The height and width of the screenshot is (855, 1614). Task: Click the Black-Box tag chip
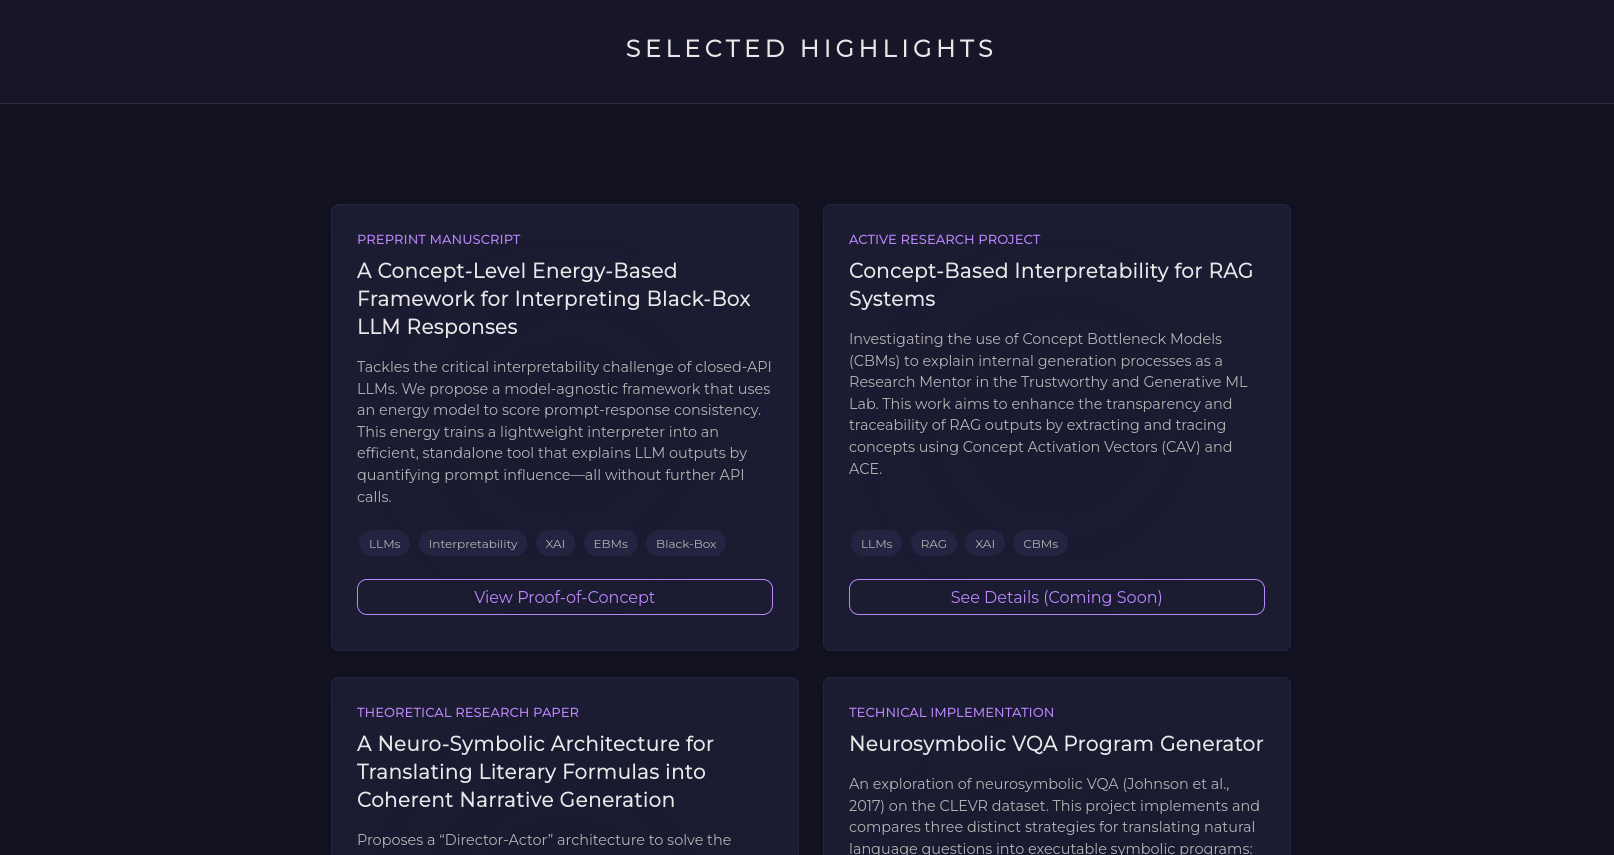point(686,543)
